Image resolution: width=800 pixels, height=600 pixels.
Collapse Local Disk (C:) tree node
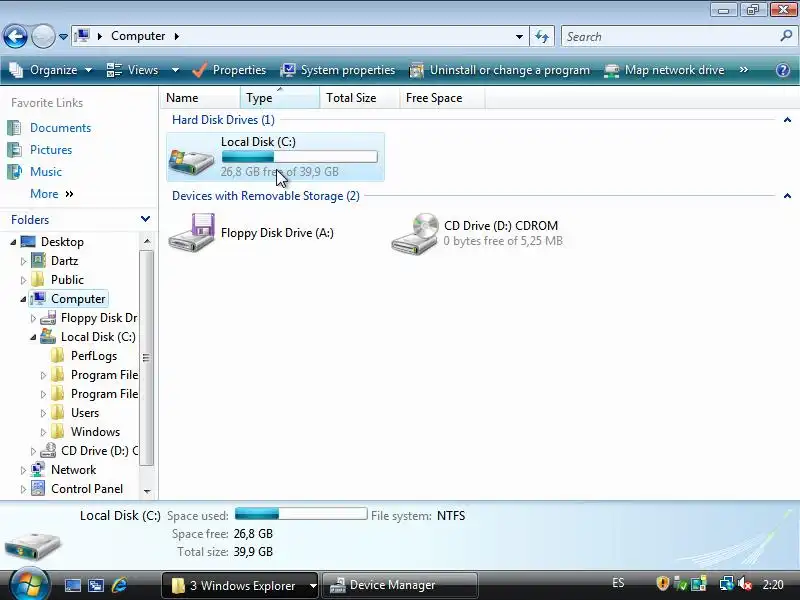point(33,337)
